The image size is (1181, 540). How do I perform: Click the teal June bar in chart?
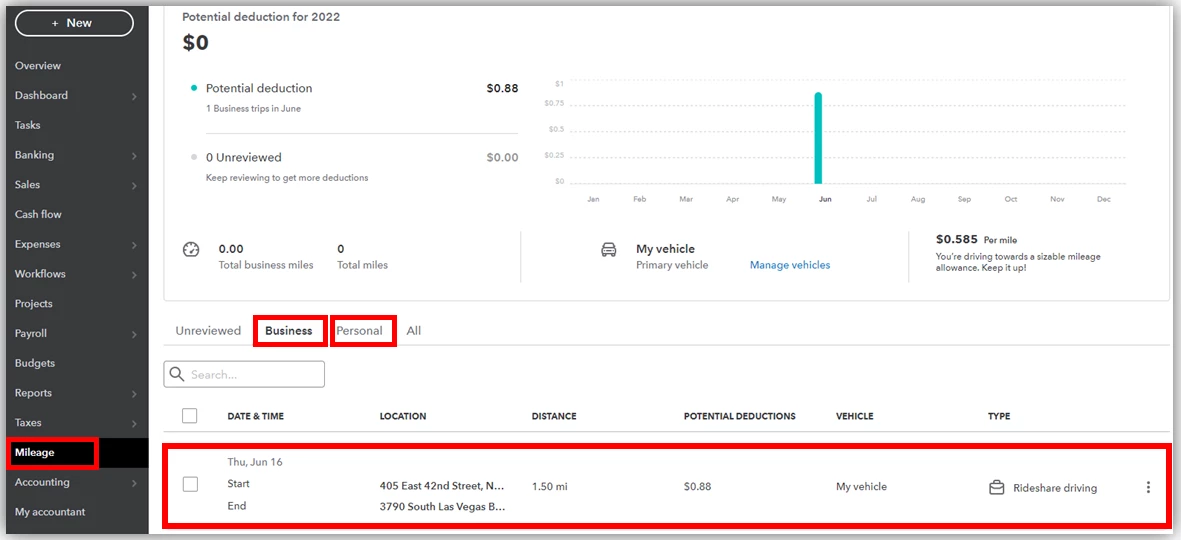[818, 139]
